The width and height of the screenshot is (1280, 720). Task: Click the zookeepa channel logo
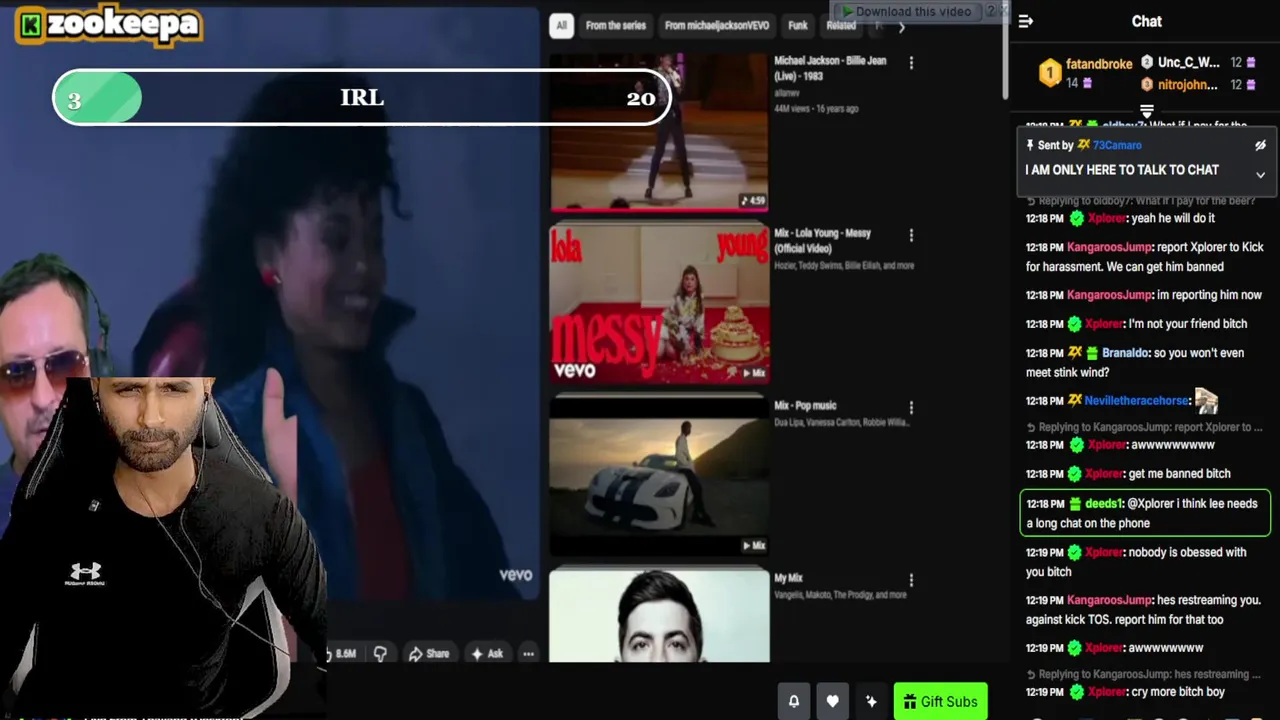[108, 25]
